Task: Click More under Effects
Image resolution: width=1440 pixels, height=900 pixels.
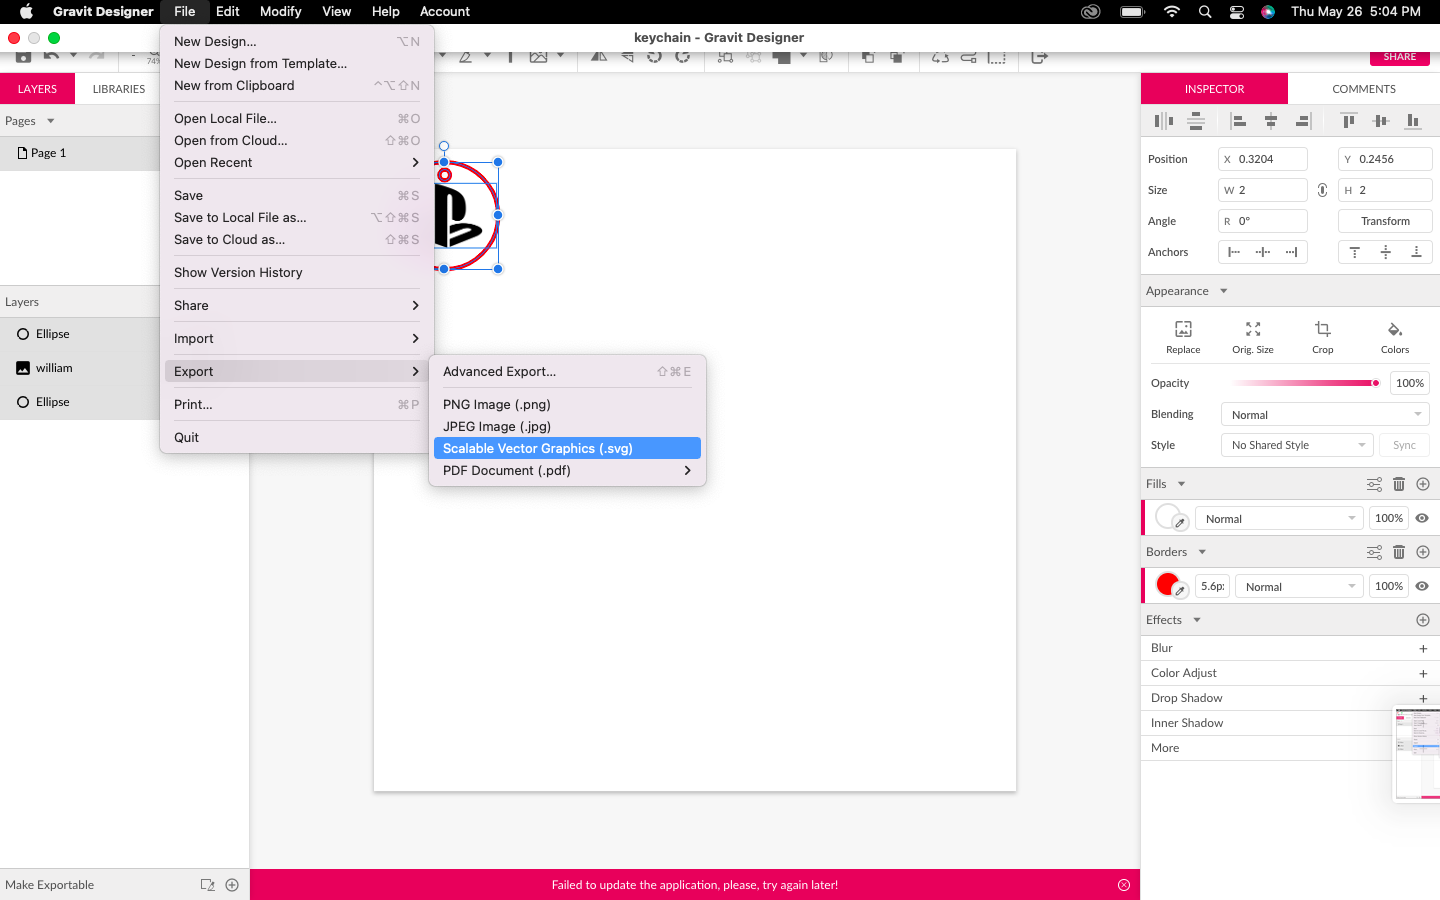Action: pyautogui.click(x=1165, y=748)
